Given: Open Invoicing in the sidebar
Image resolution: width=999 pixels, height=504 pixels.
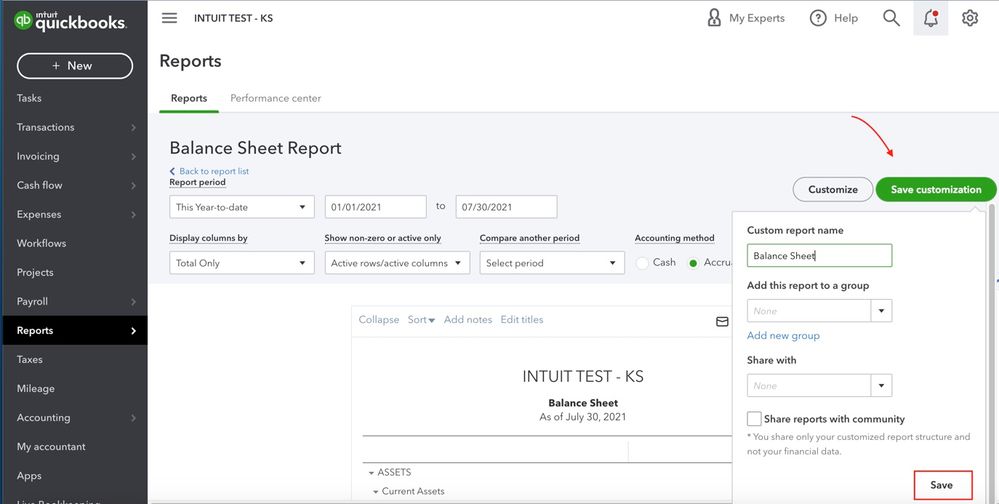Looking at the screenshot, I should [38, 156].
